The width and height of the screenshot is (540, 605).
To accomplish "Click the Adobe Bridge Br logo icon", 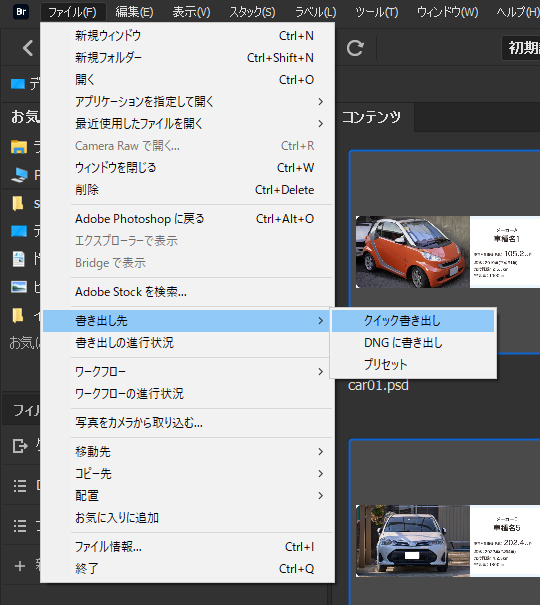I will pyautogui.click(x=21, y=12).
